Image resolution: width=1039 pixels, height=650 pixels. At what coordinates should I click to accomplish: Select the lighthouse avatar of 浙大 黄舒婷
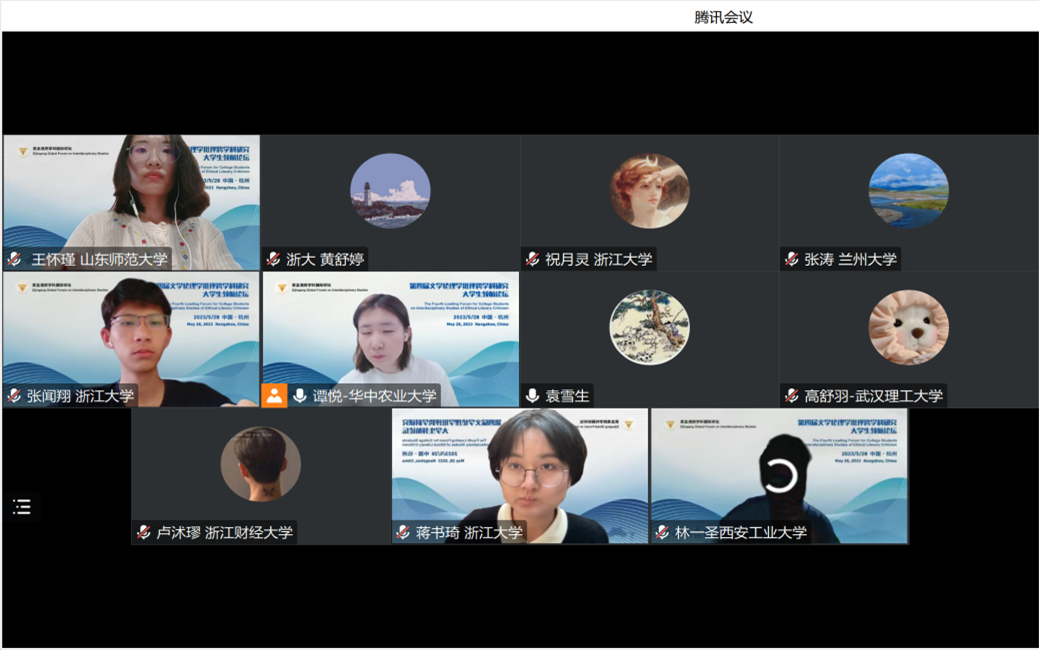click(x=390, y=191)
